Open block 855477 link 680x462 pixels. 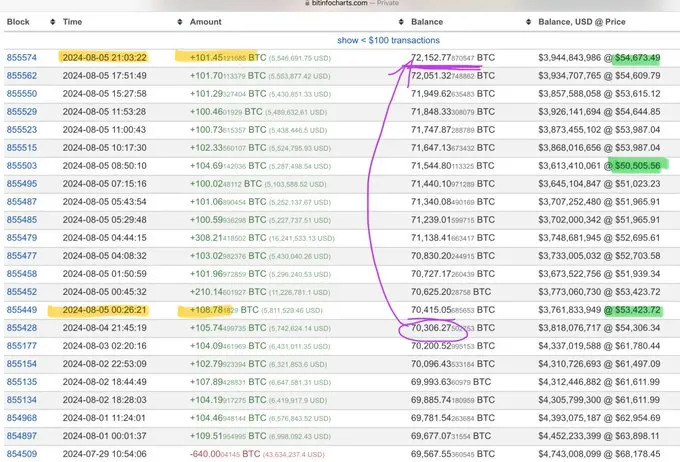pos(22,256)
